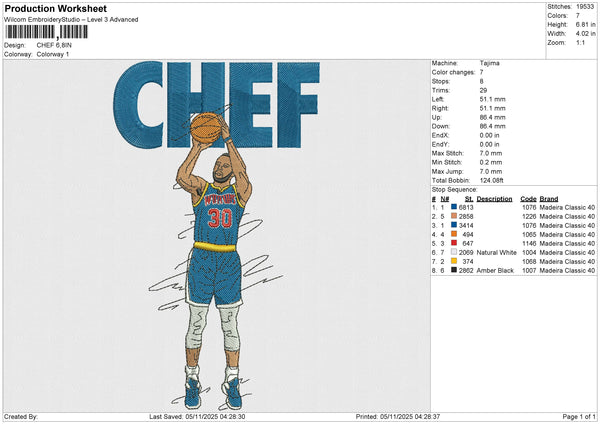
Task: Click the St. stitch count column header
Action: 469,199
